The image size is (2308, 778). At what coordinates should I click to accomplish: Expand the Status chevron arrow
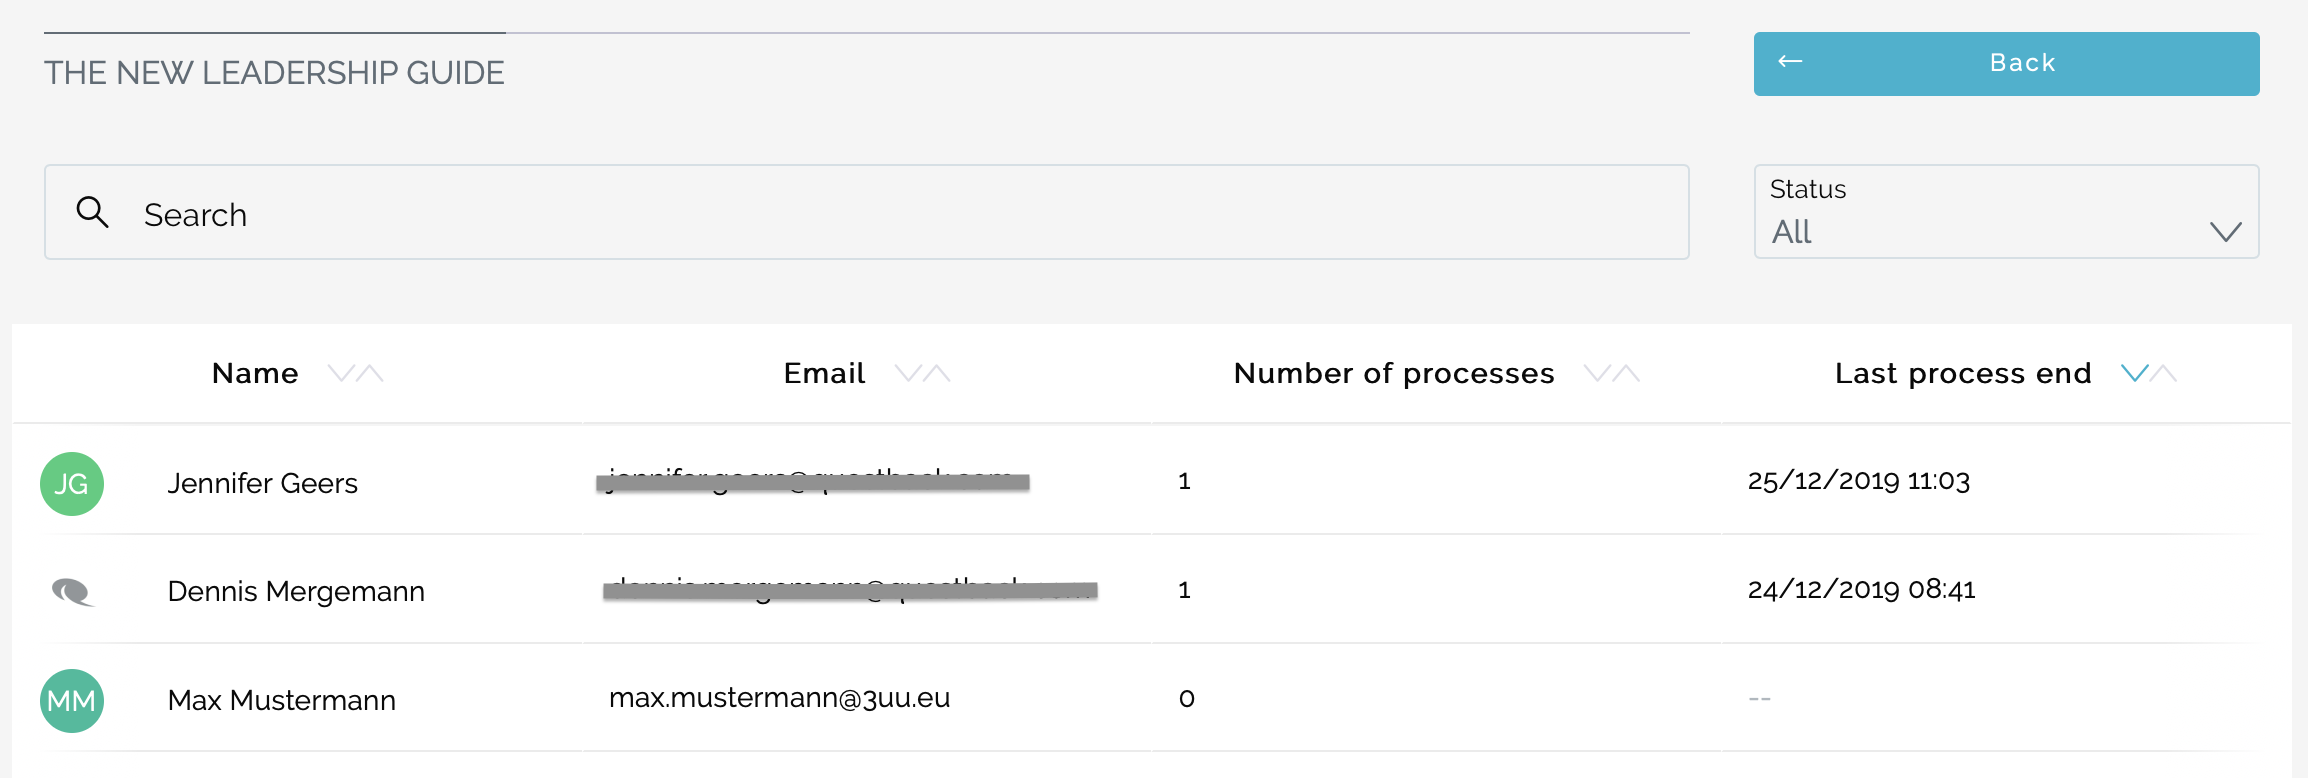coord(2225,232)
